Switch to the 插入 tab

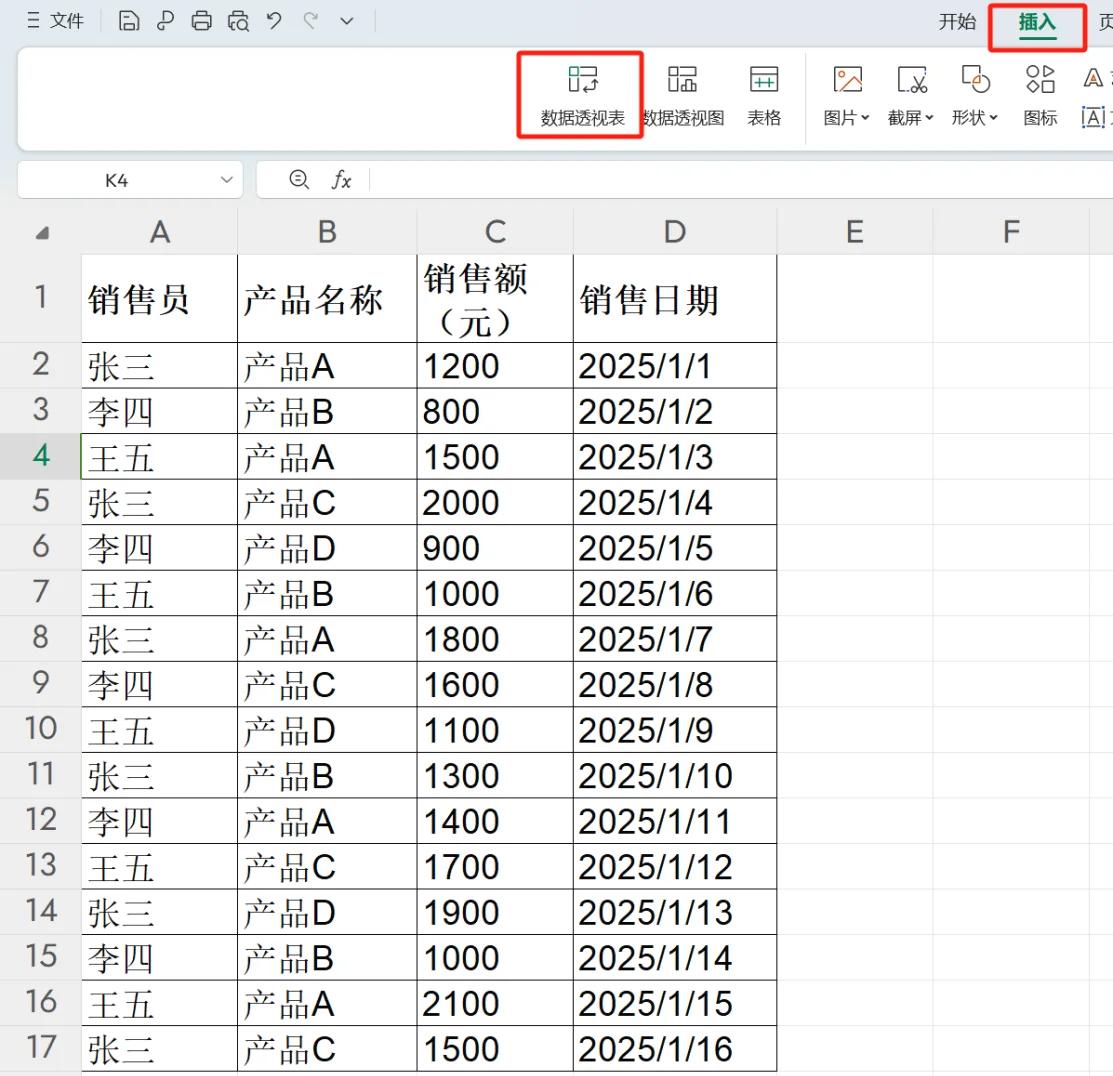click(x=1037, y=23)
